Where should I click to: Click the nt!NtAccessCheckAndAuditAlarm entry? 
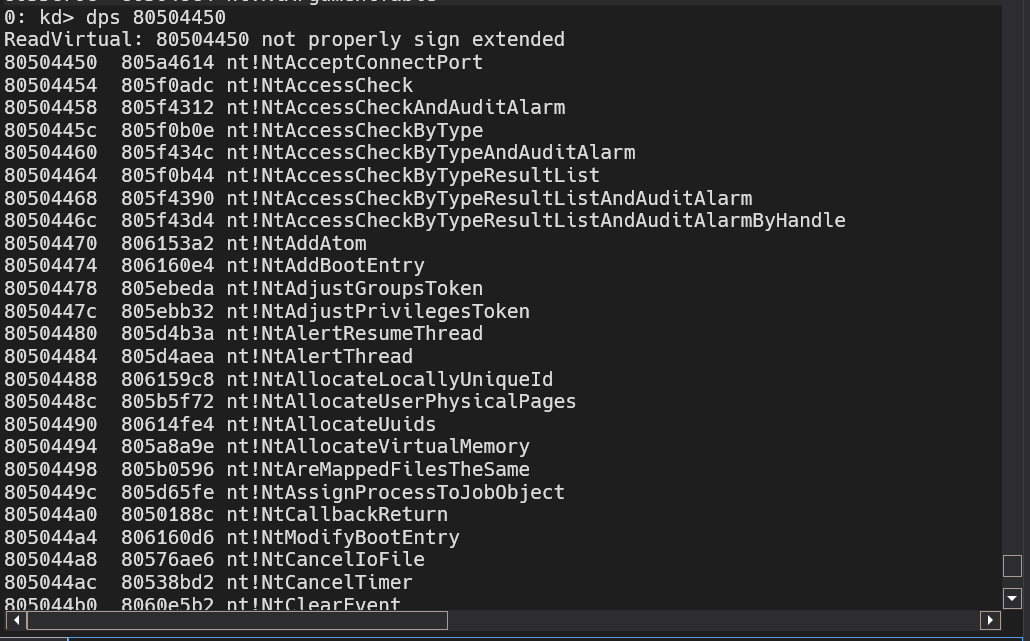pos(395,107)
